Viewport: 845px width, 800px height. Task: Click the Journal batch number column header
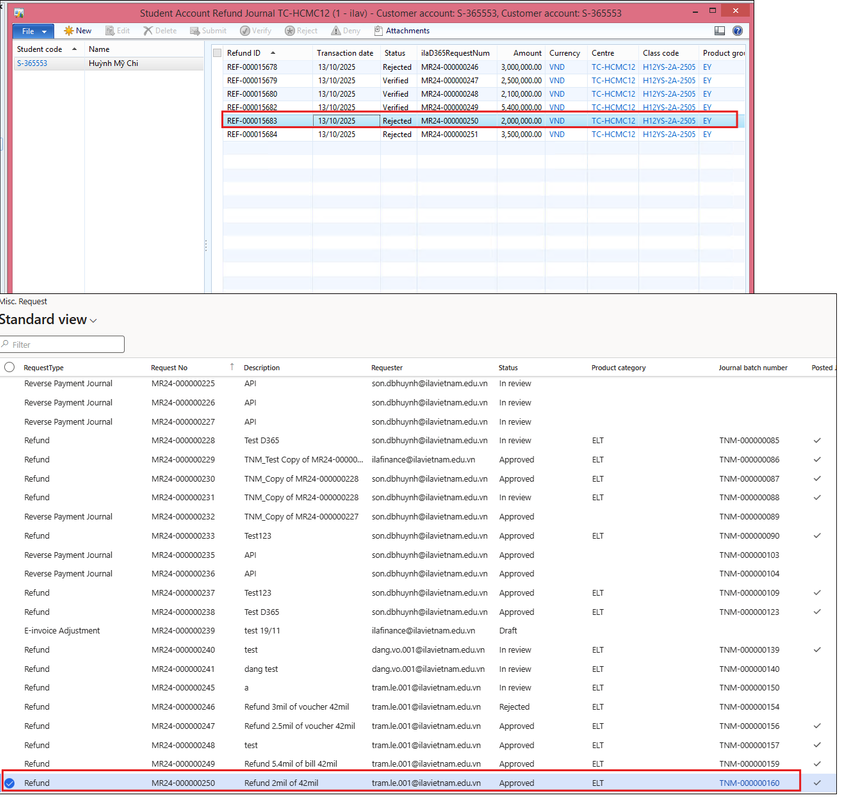753,368
